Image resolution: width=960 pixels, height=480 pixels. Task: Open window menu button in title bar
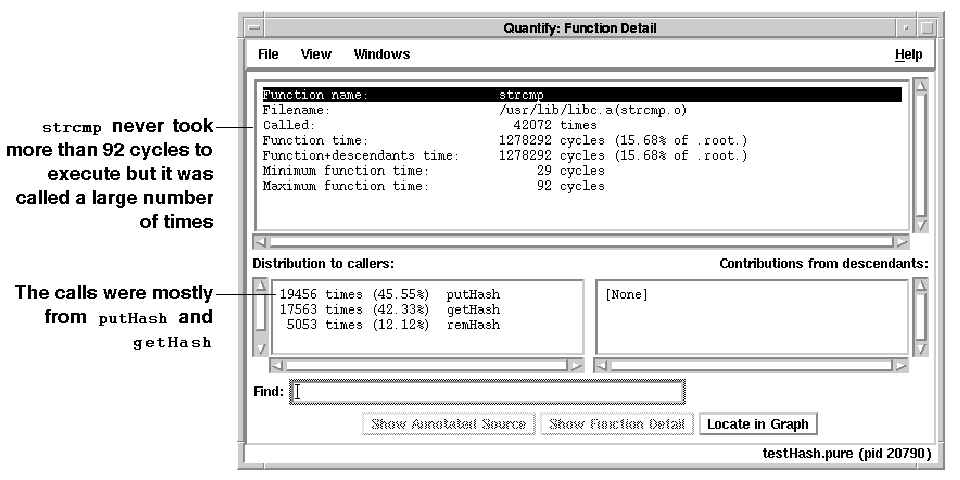[255, 28]
